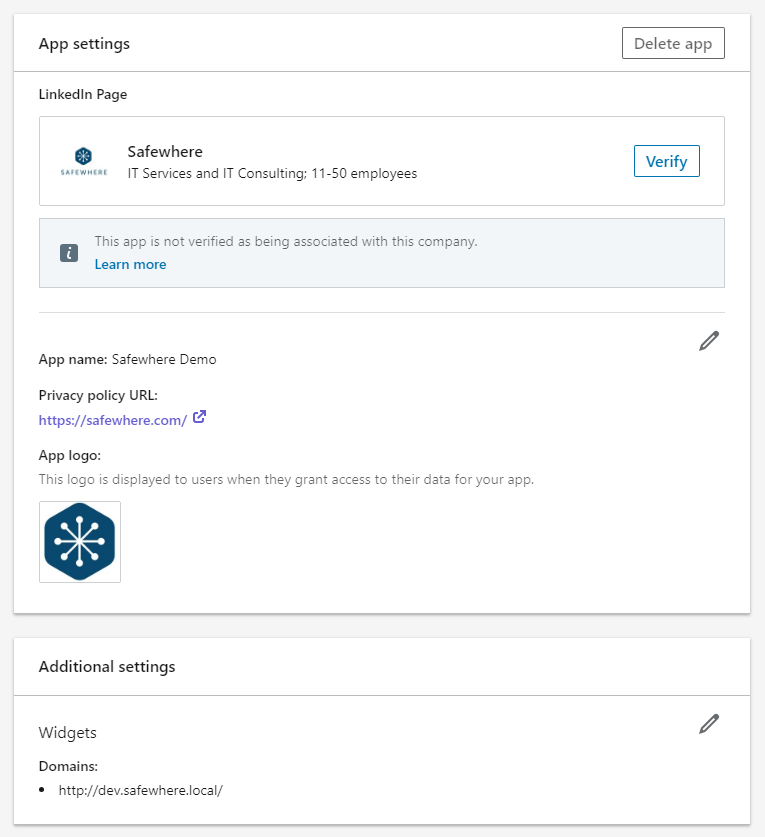Click the Widgets pencil edit icon
Screen dimensions: 765x837
[x=709, y=724]
